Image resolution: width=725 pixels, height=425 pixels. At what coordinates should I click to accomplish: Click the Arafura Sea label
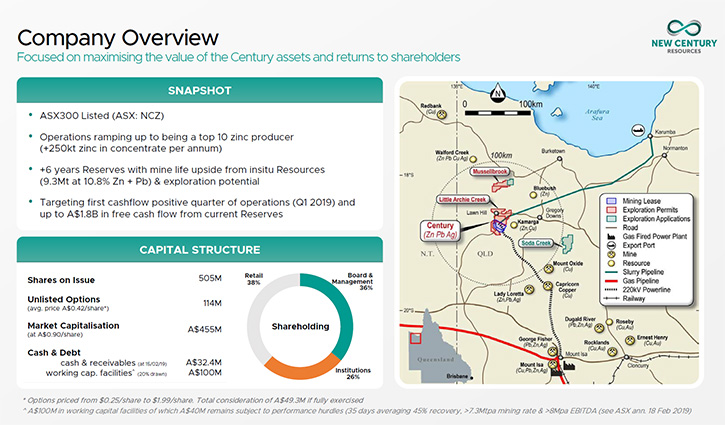(x=597, y=115)
